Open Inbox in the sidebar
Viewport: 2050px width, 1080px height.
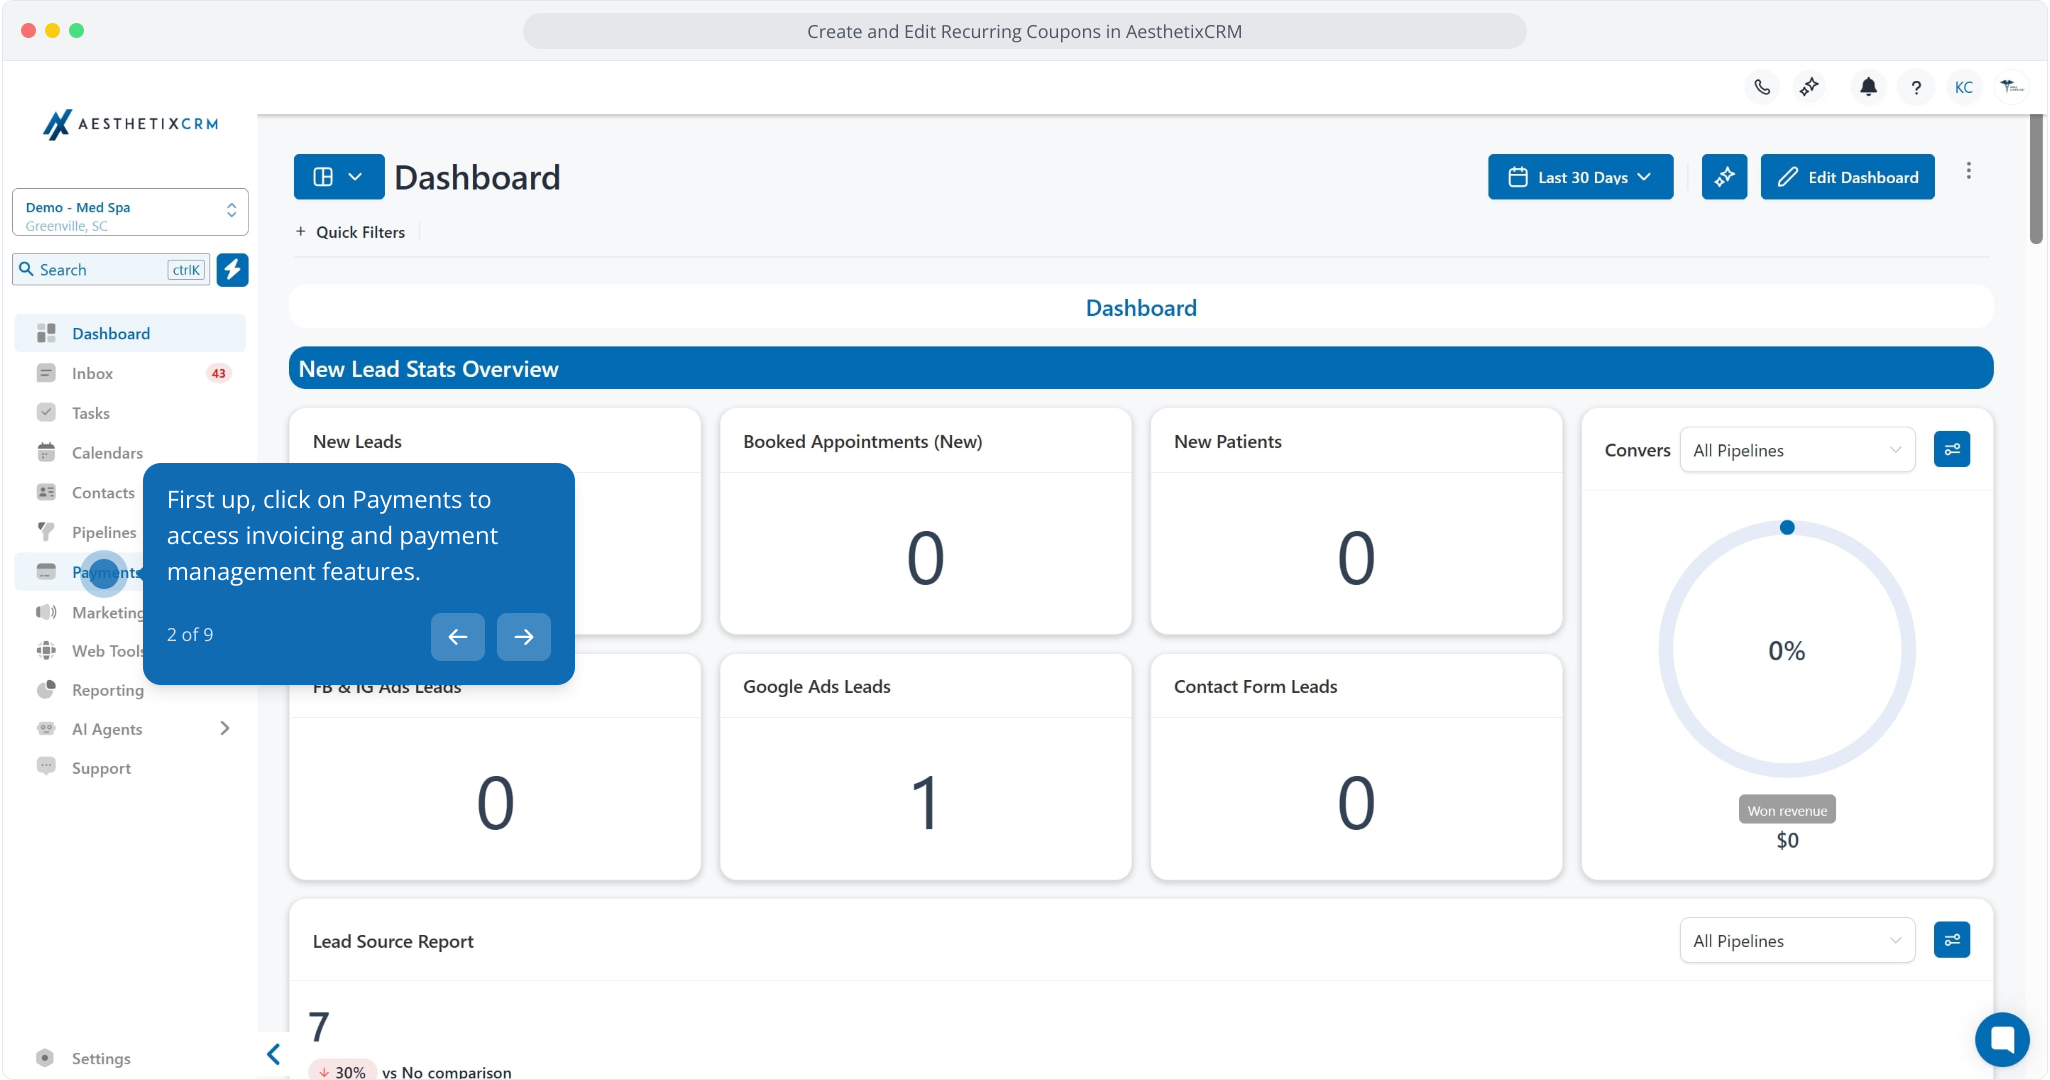click(92, 373)
